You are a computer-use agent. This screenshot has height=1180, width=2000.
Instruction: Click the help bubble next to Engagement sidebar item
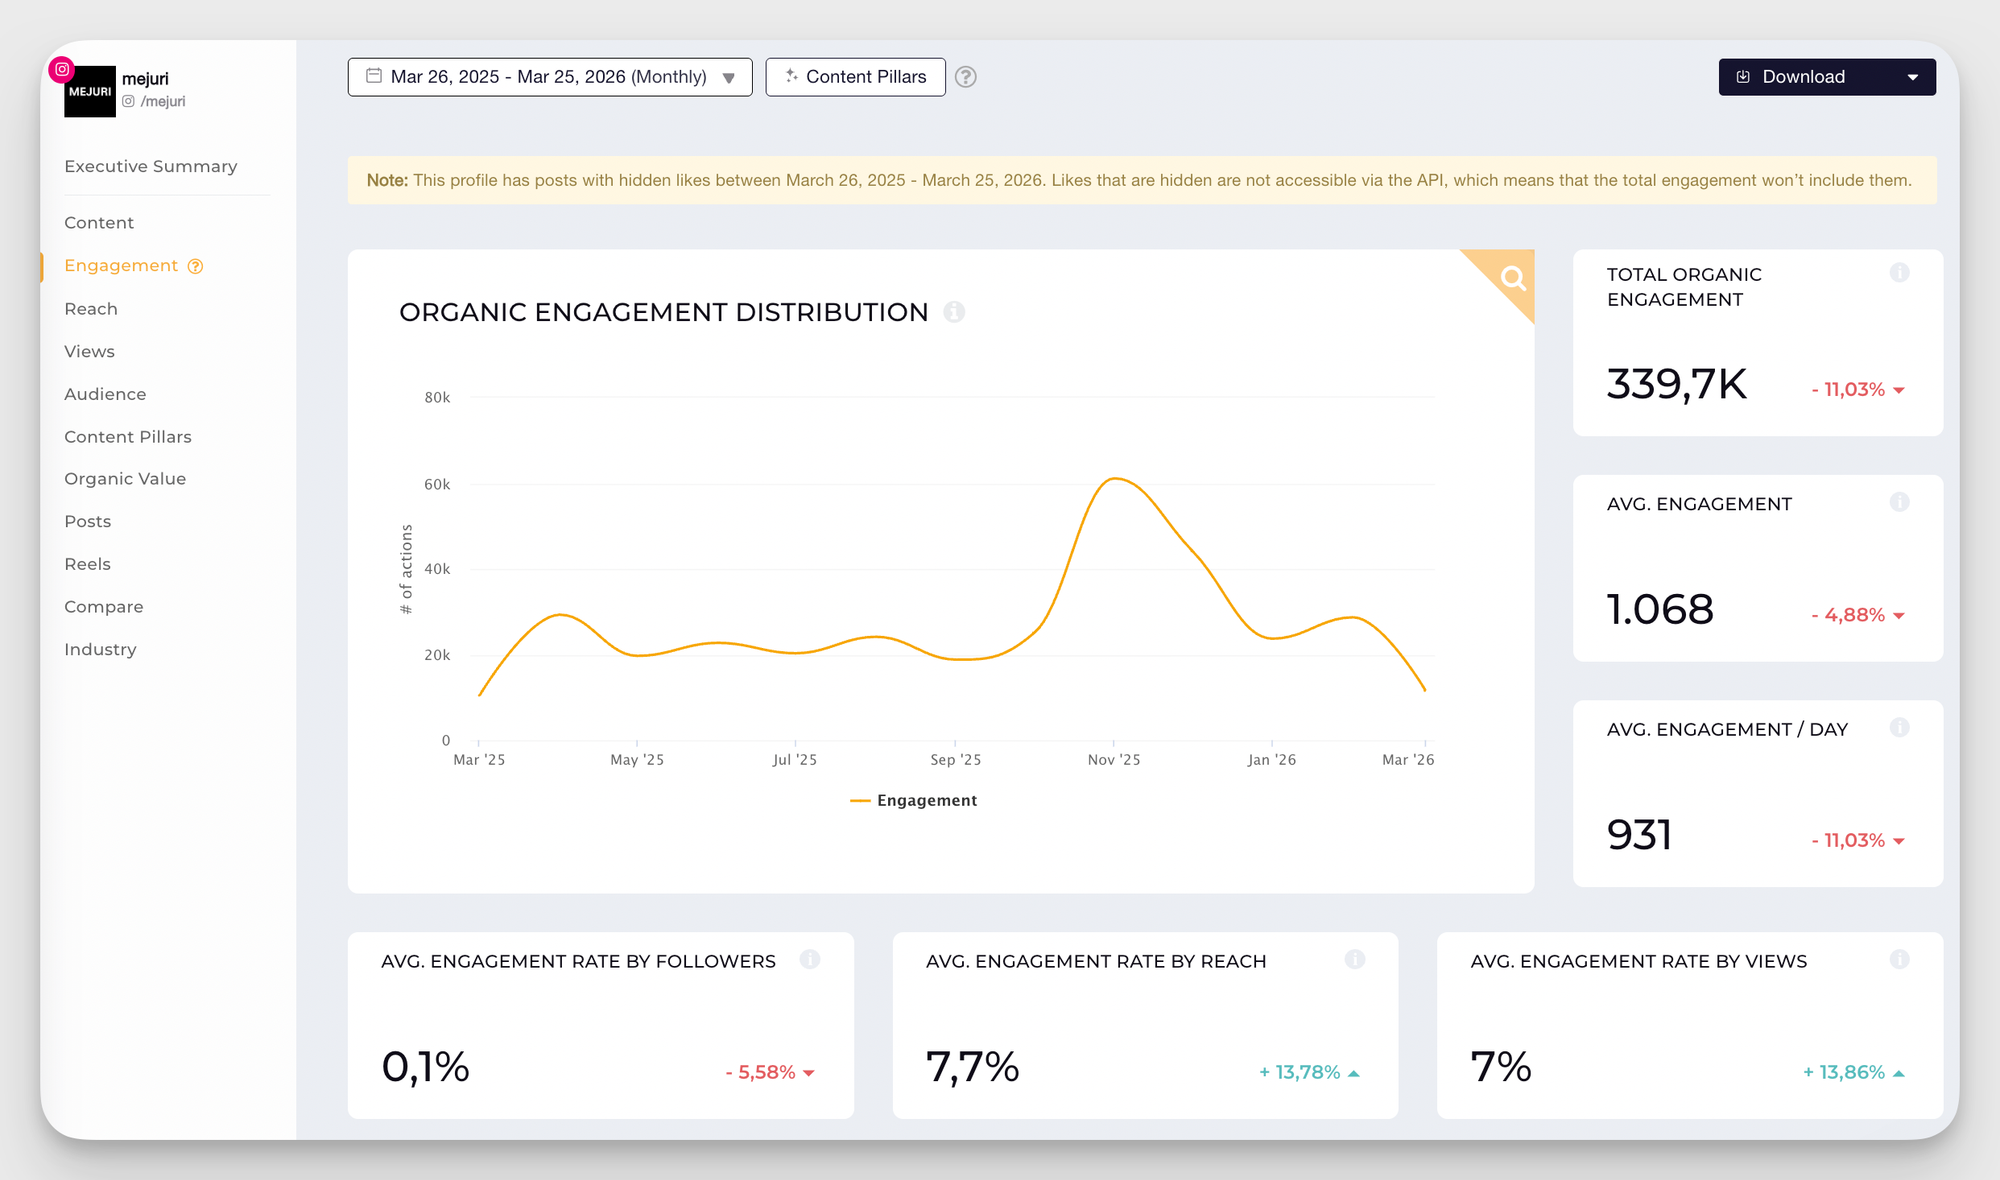tap(193, 266)
